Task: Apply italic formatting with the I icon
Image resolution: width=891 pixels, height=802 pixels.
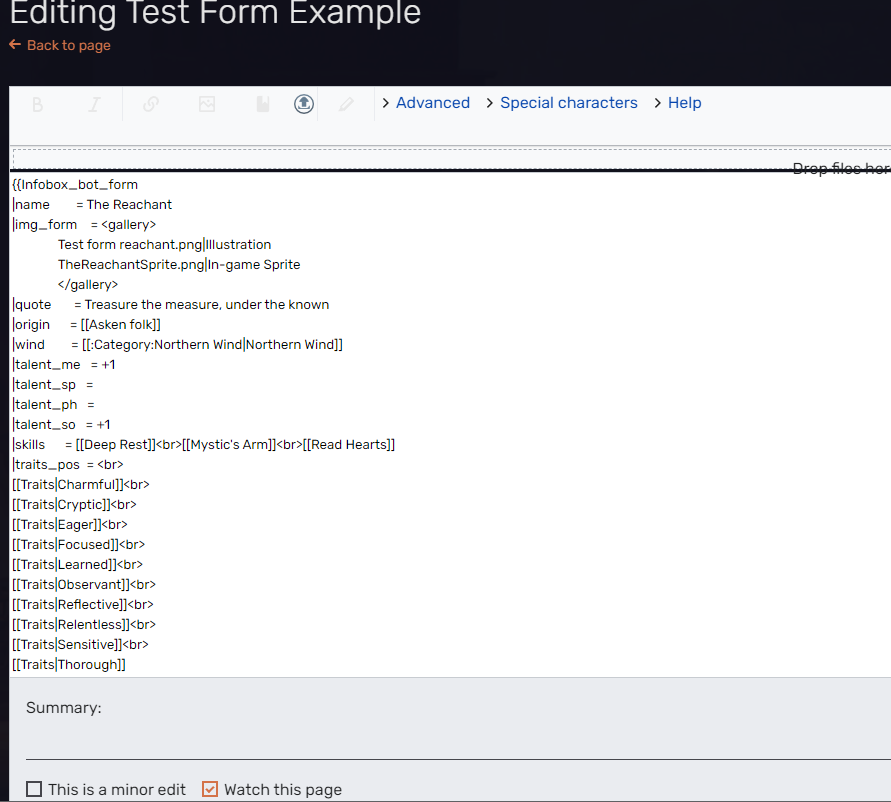Action: (93, 103)
